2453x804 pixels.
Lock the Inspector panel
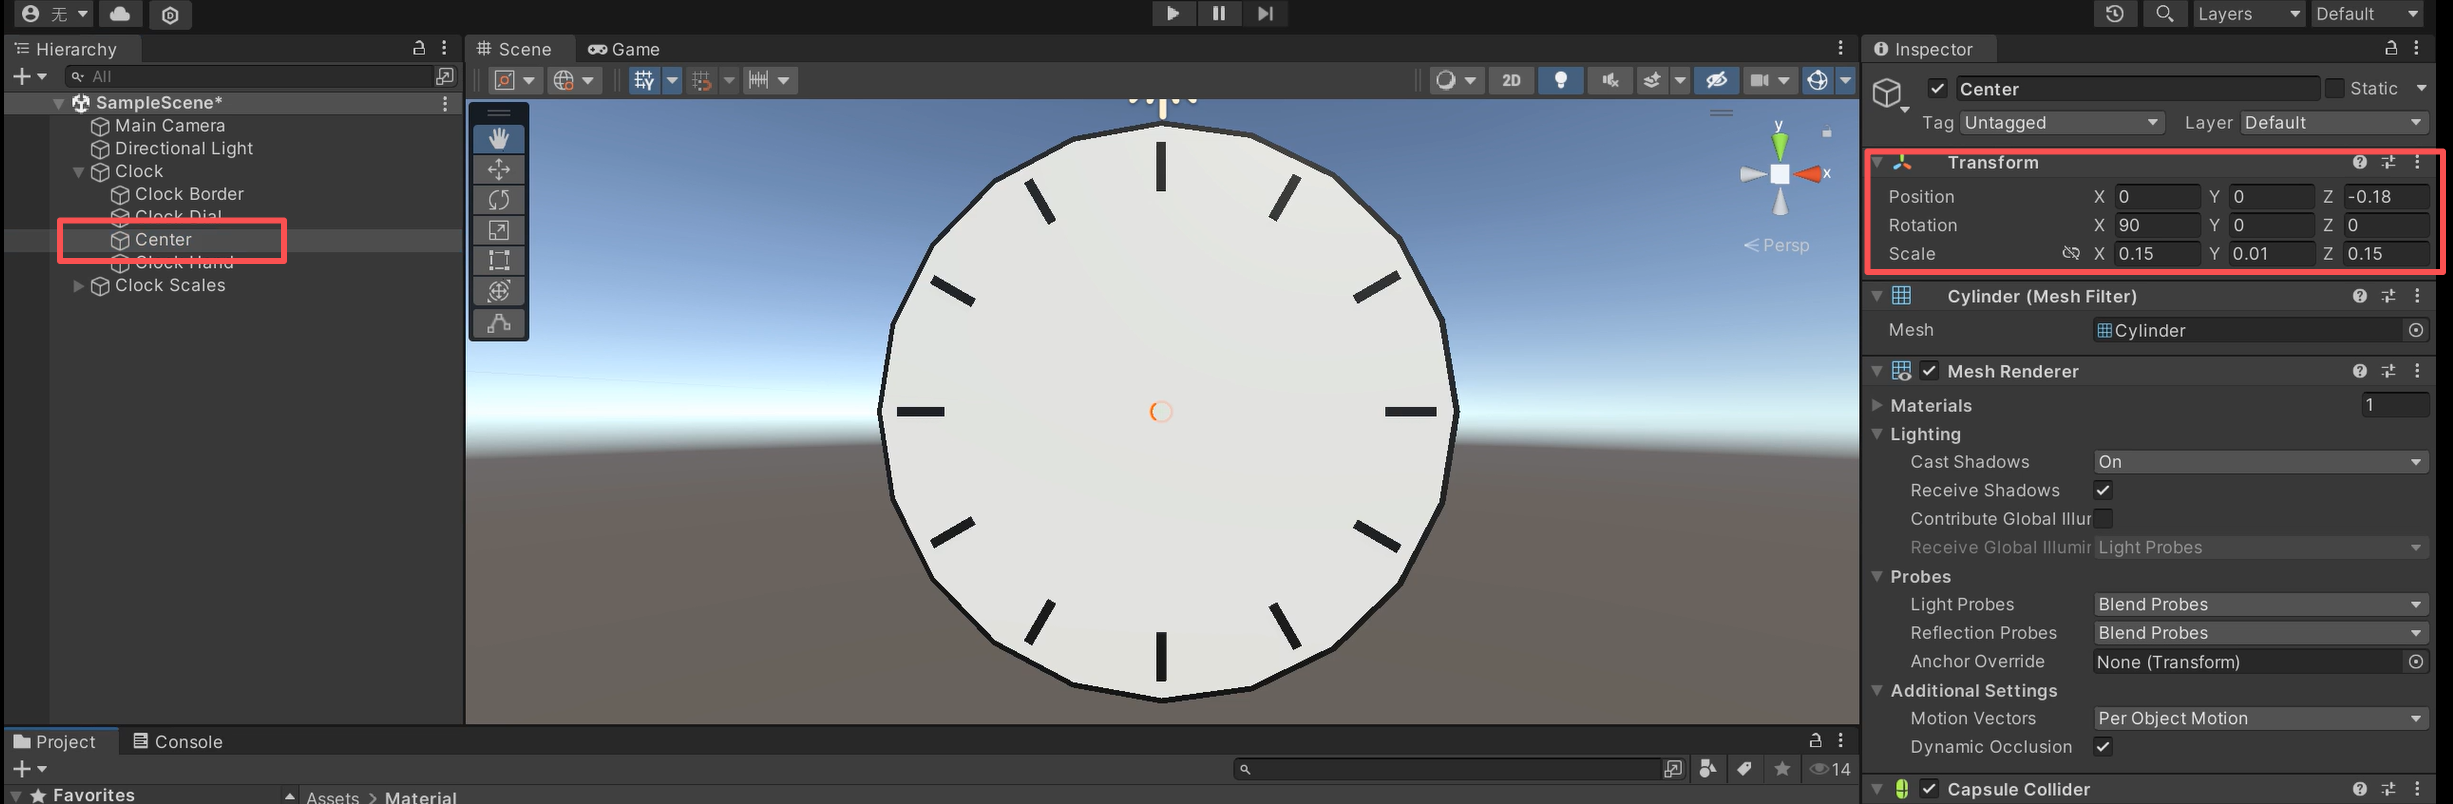pyautogui.click(x=2391, y=48)
